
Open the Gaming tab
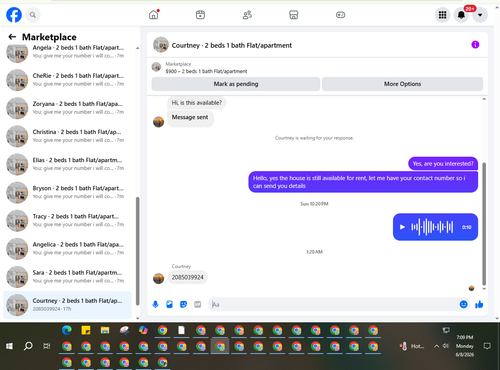coord(340,15)
